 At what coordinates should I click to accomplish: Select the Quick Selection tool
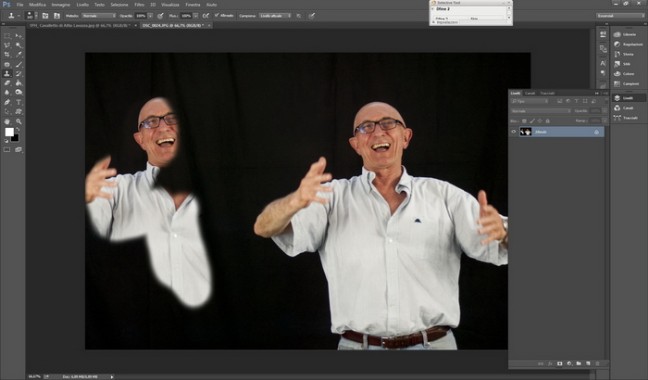(19, 45)
